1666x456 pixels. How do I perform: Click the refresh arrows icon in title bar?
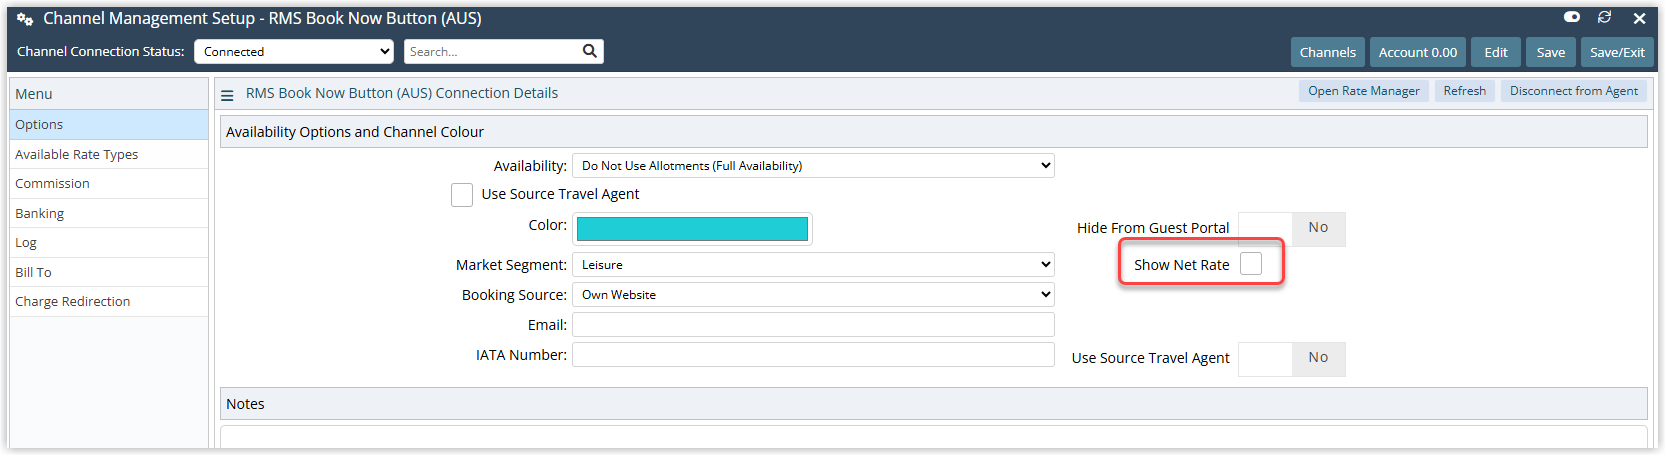click(1605, 17)
